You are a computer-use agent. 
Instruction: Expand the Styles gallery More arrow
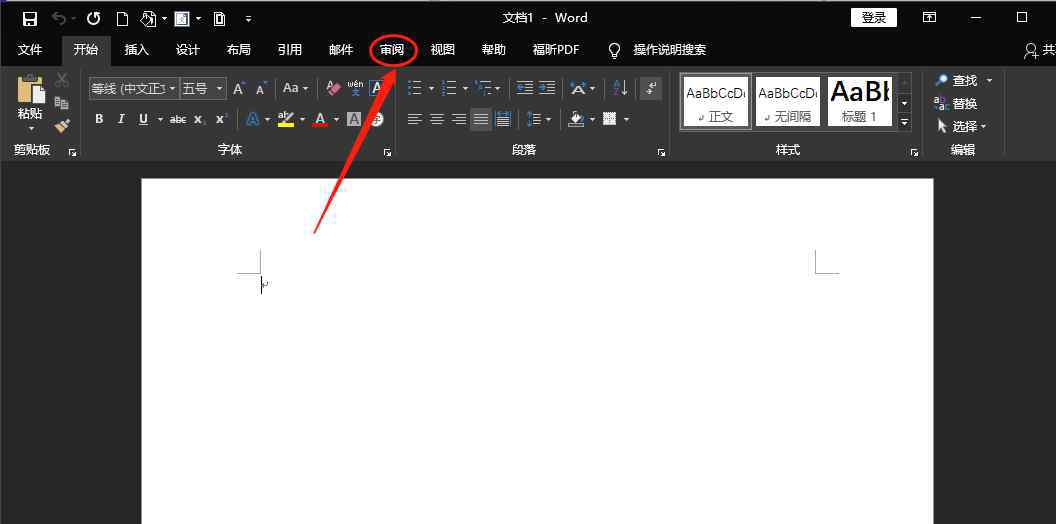coord(905,123)
